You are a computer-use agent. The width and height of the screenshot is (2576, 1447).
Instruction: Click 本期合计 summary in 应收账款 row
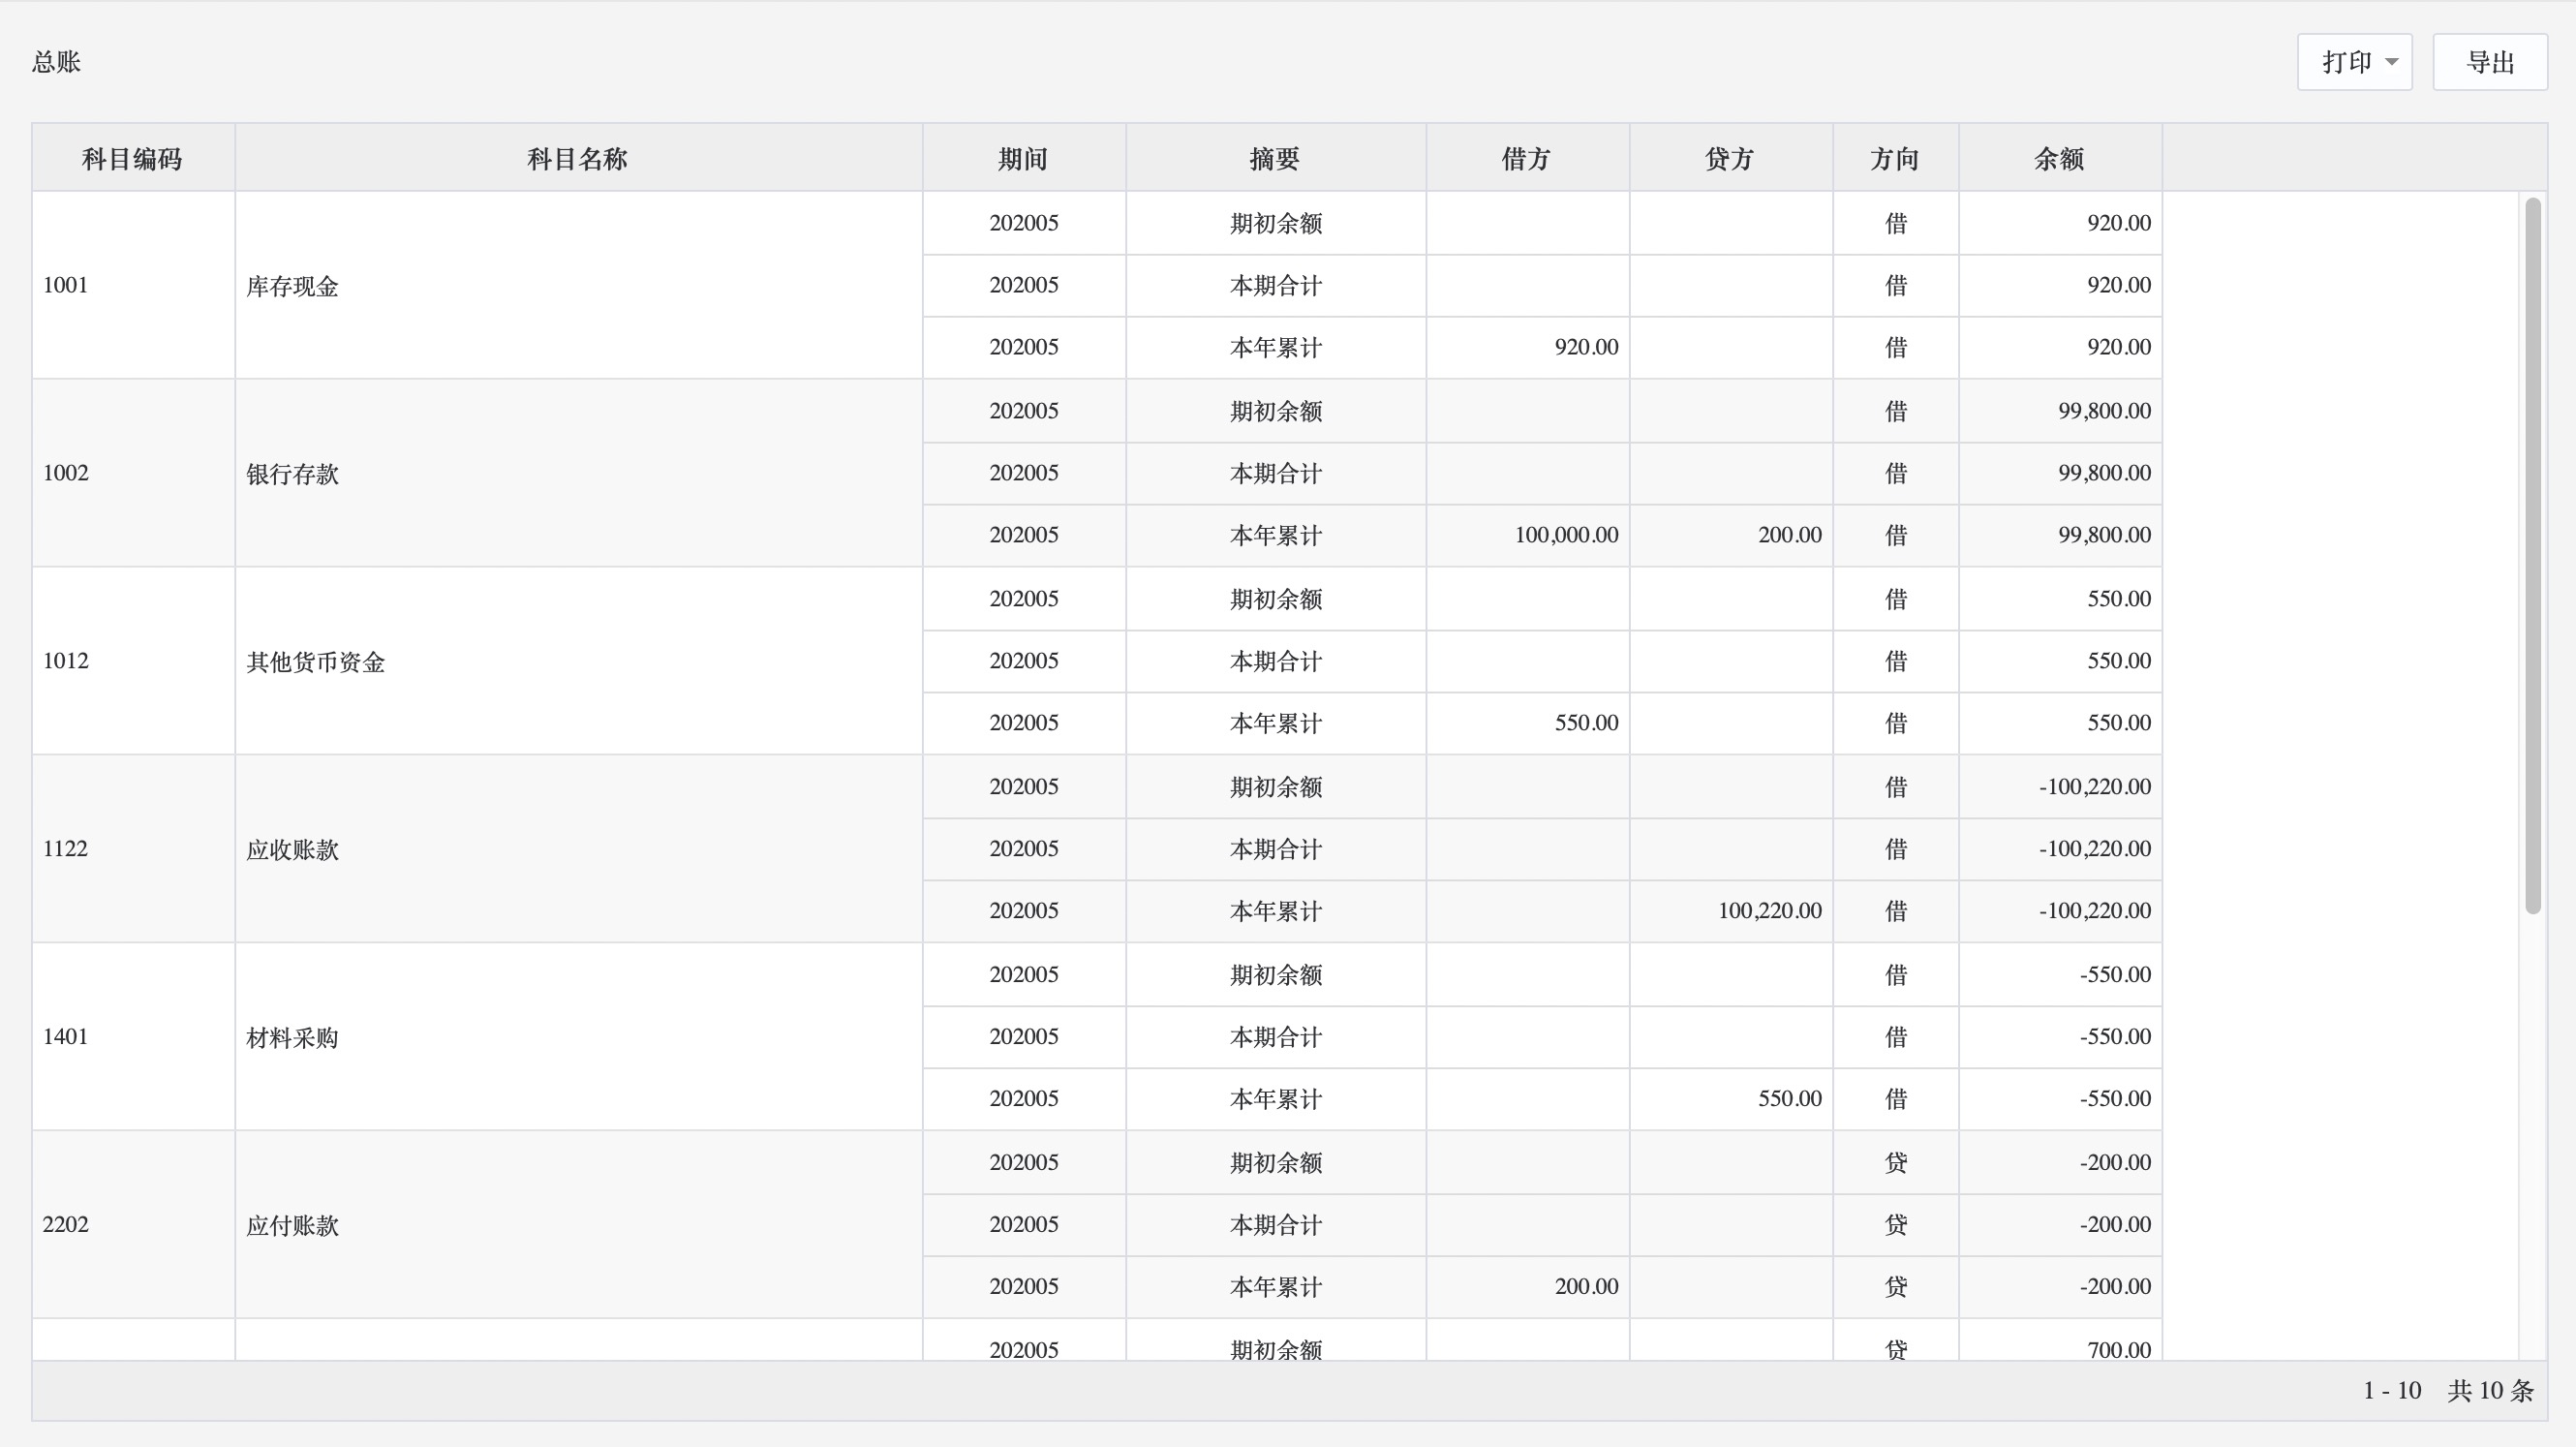tap(1275, 849)
